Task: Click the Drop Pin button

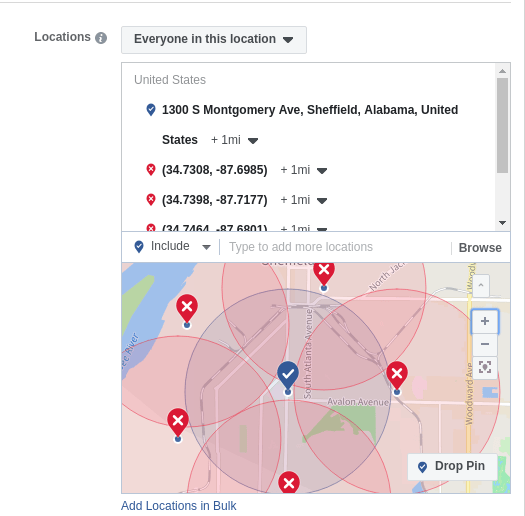Action: [452, 466]
